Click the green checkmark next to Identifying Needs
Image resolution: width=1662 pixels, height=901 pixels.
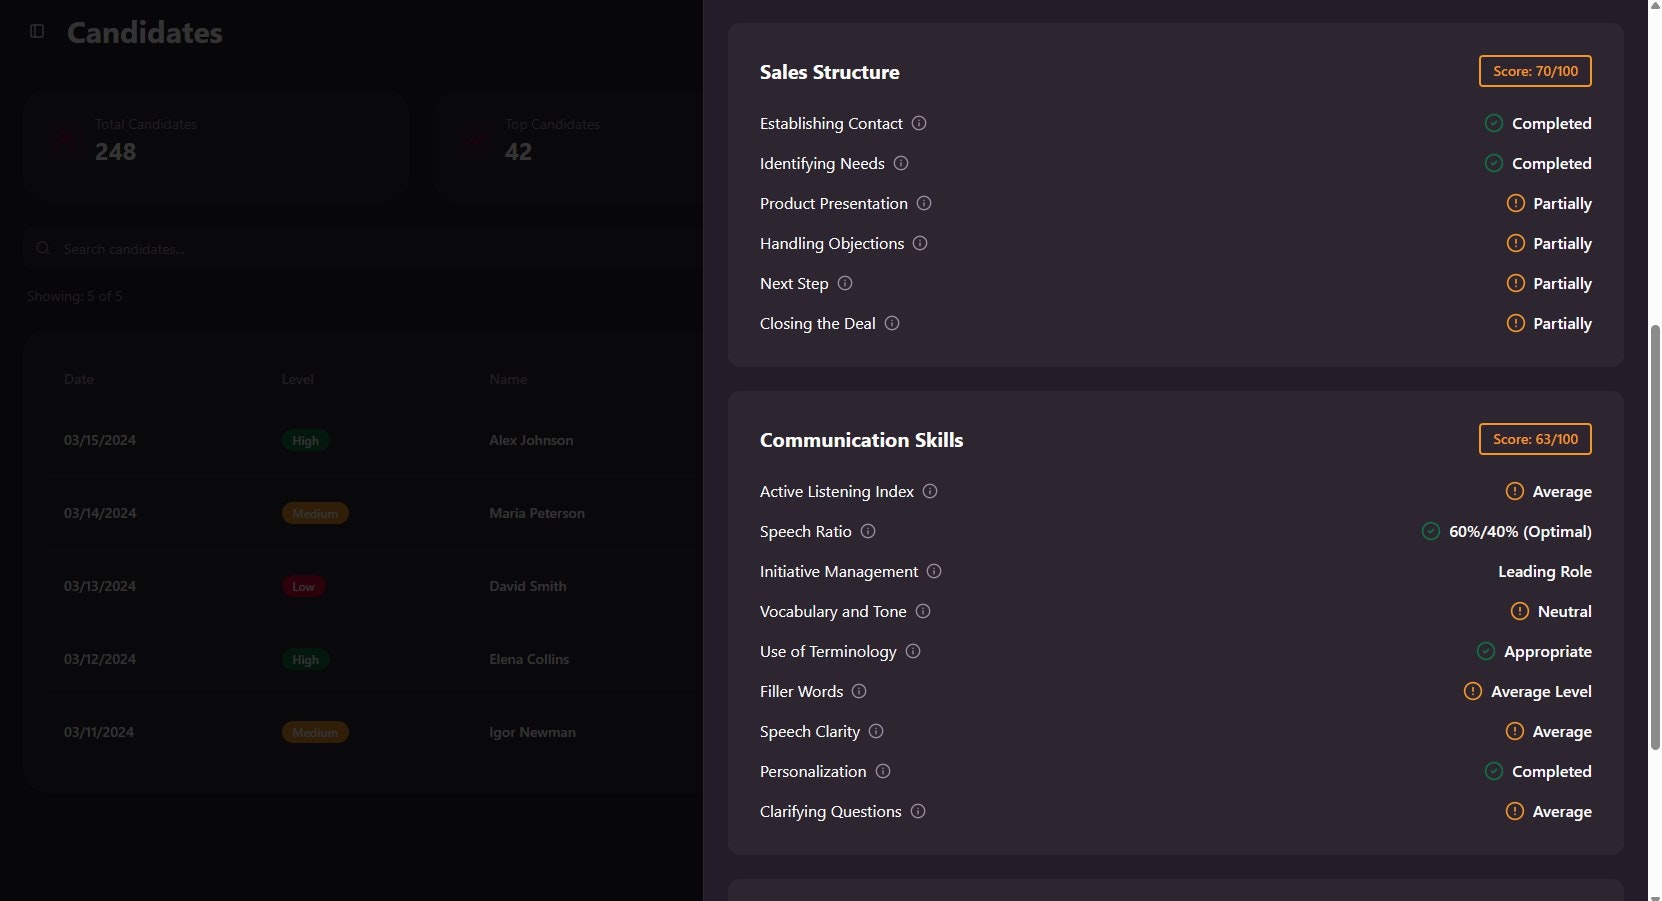pos(1494,163)
